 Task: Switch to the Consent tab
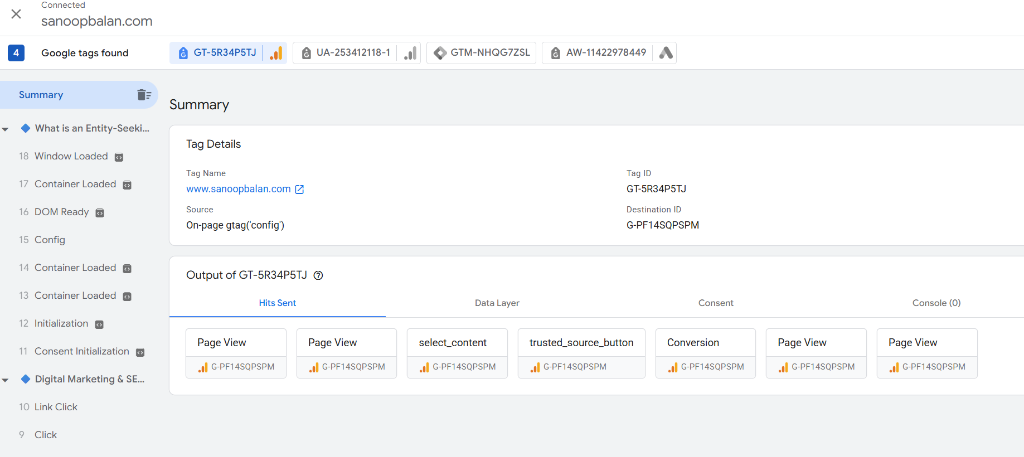(x=716, y=303)
